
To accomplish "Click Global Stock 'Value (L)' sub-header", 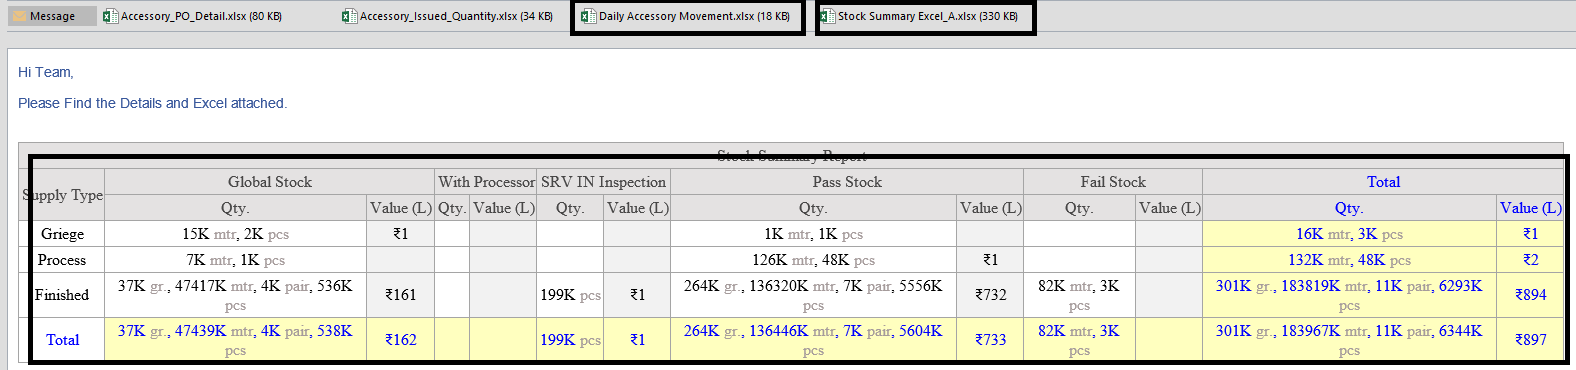I will [400, 208].
